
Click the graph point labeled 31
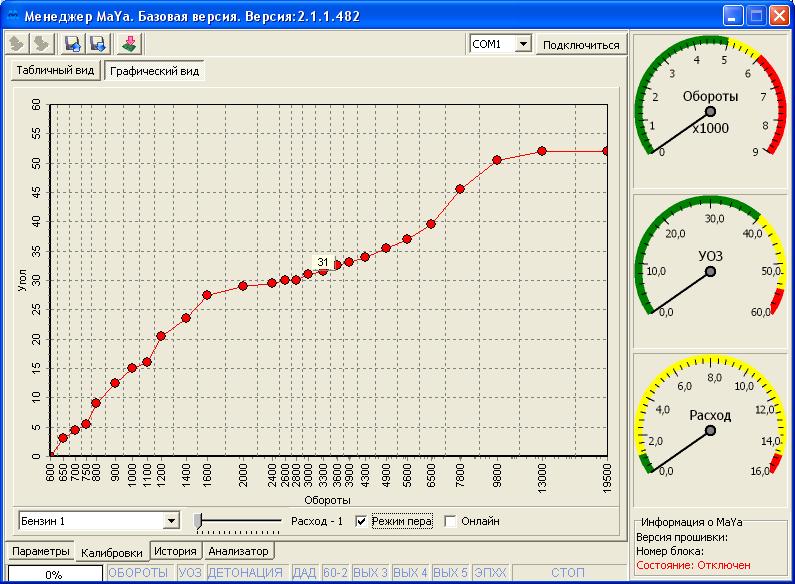pyautogui.click(x=323, y=270)
